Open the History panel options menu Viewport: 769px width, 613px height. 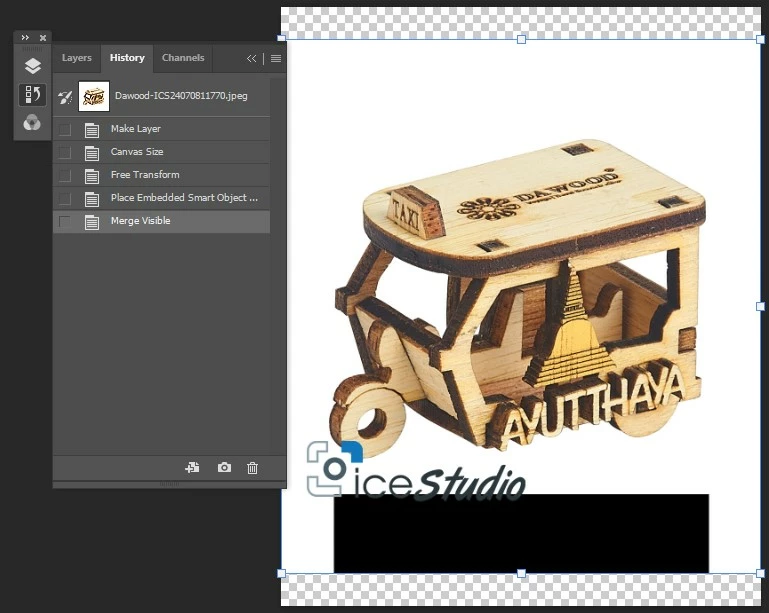pos(276,59)
